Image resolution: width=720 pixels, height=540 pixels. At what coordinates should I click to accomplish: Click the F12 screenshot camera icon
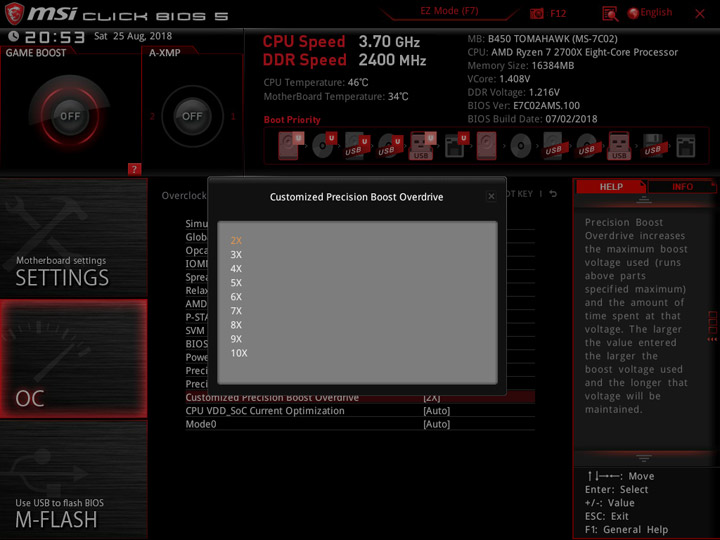(537, 13)
